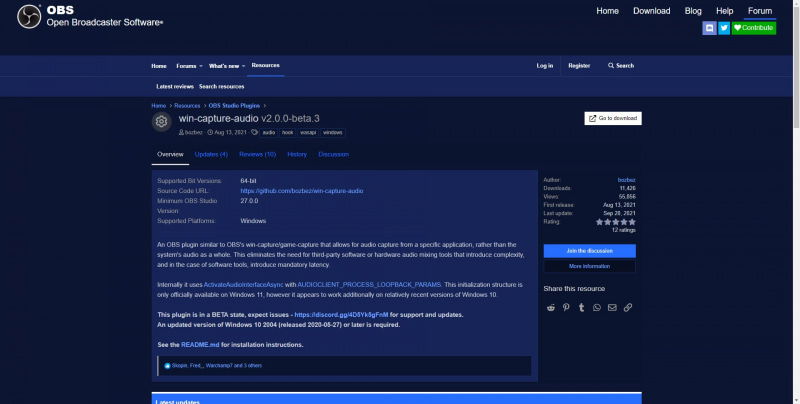
Task: Click the '12 ratings' text
Action: (623, 231)
